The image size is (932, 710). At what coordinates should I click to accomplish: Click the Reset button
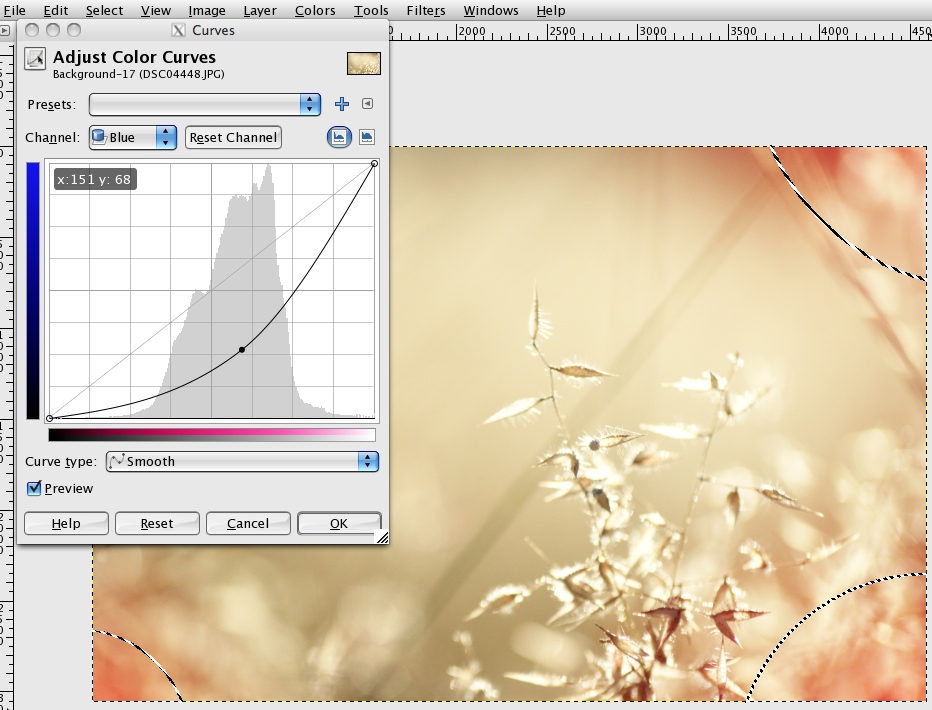click(x=157, y=523)
